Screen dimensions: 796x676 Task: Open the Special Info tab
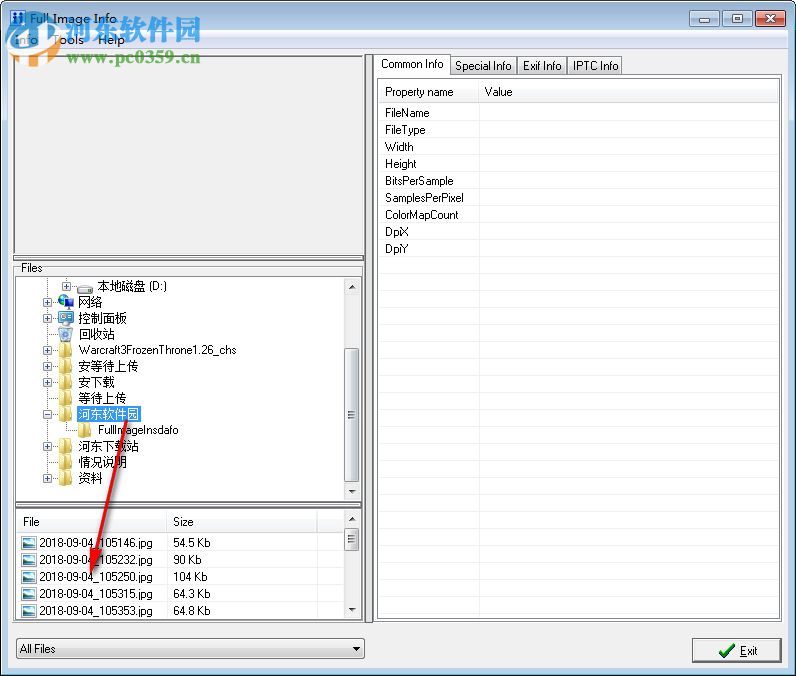click(483, 66)
